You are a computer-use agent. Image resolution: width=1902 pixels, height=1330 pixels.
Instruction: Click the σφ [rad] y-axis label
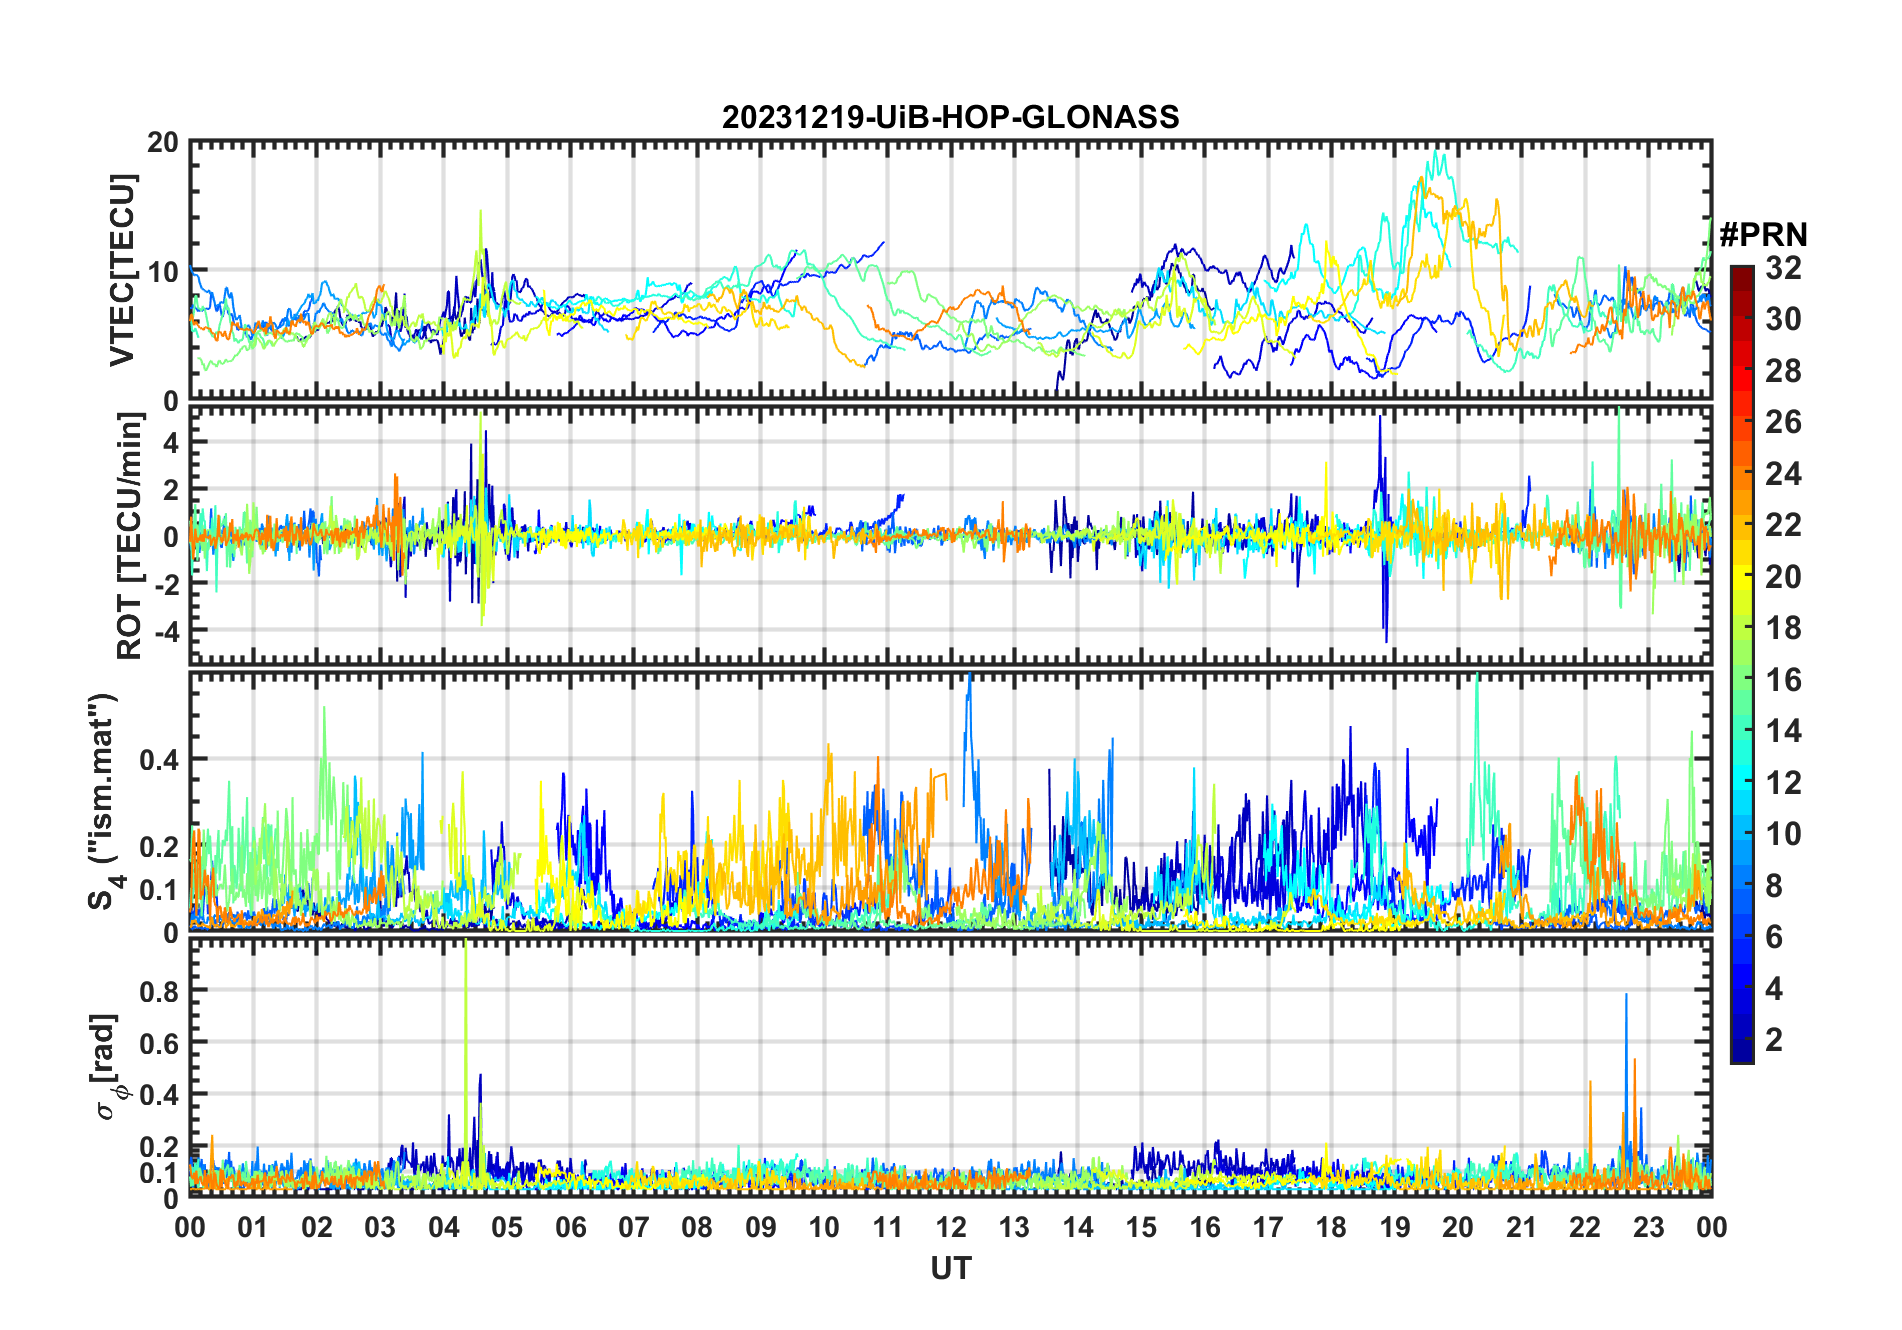click(106, 1066)
